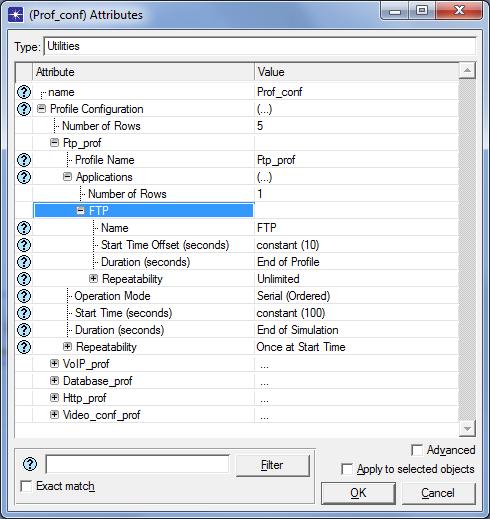Open help icon beside the filter field
The height and width of the screenshot is (519, 490).
pos(30,464)
